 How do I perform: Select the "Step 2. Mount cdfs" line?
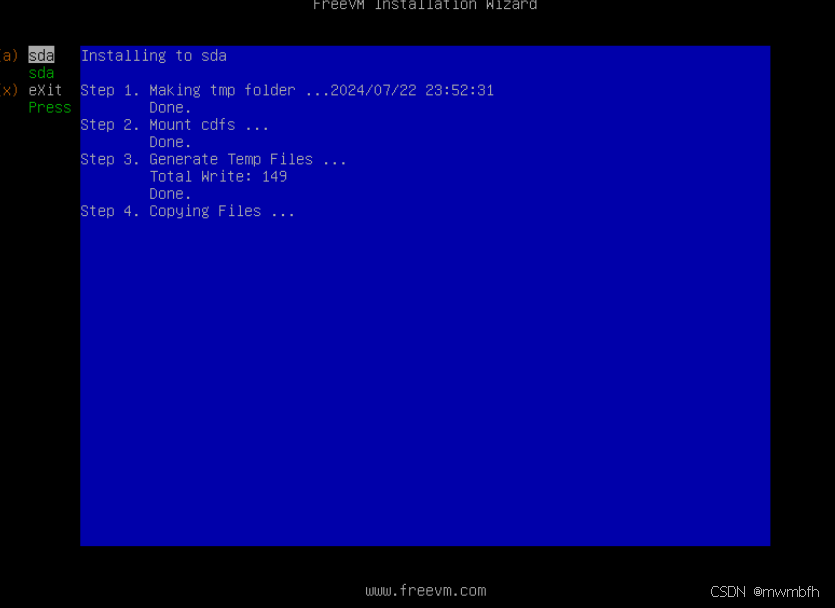click(x=175, y=125)
